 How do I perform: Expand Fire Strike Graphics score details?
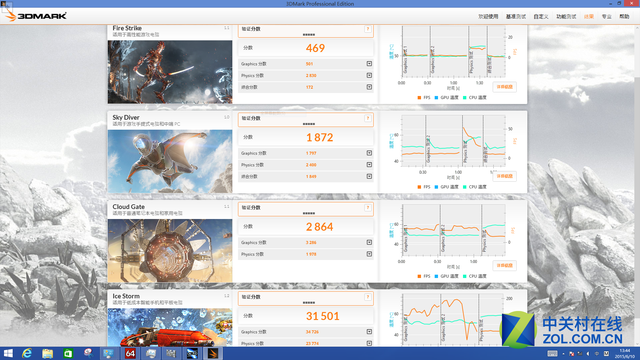[x=369, y=64]
